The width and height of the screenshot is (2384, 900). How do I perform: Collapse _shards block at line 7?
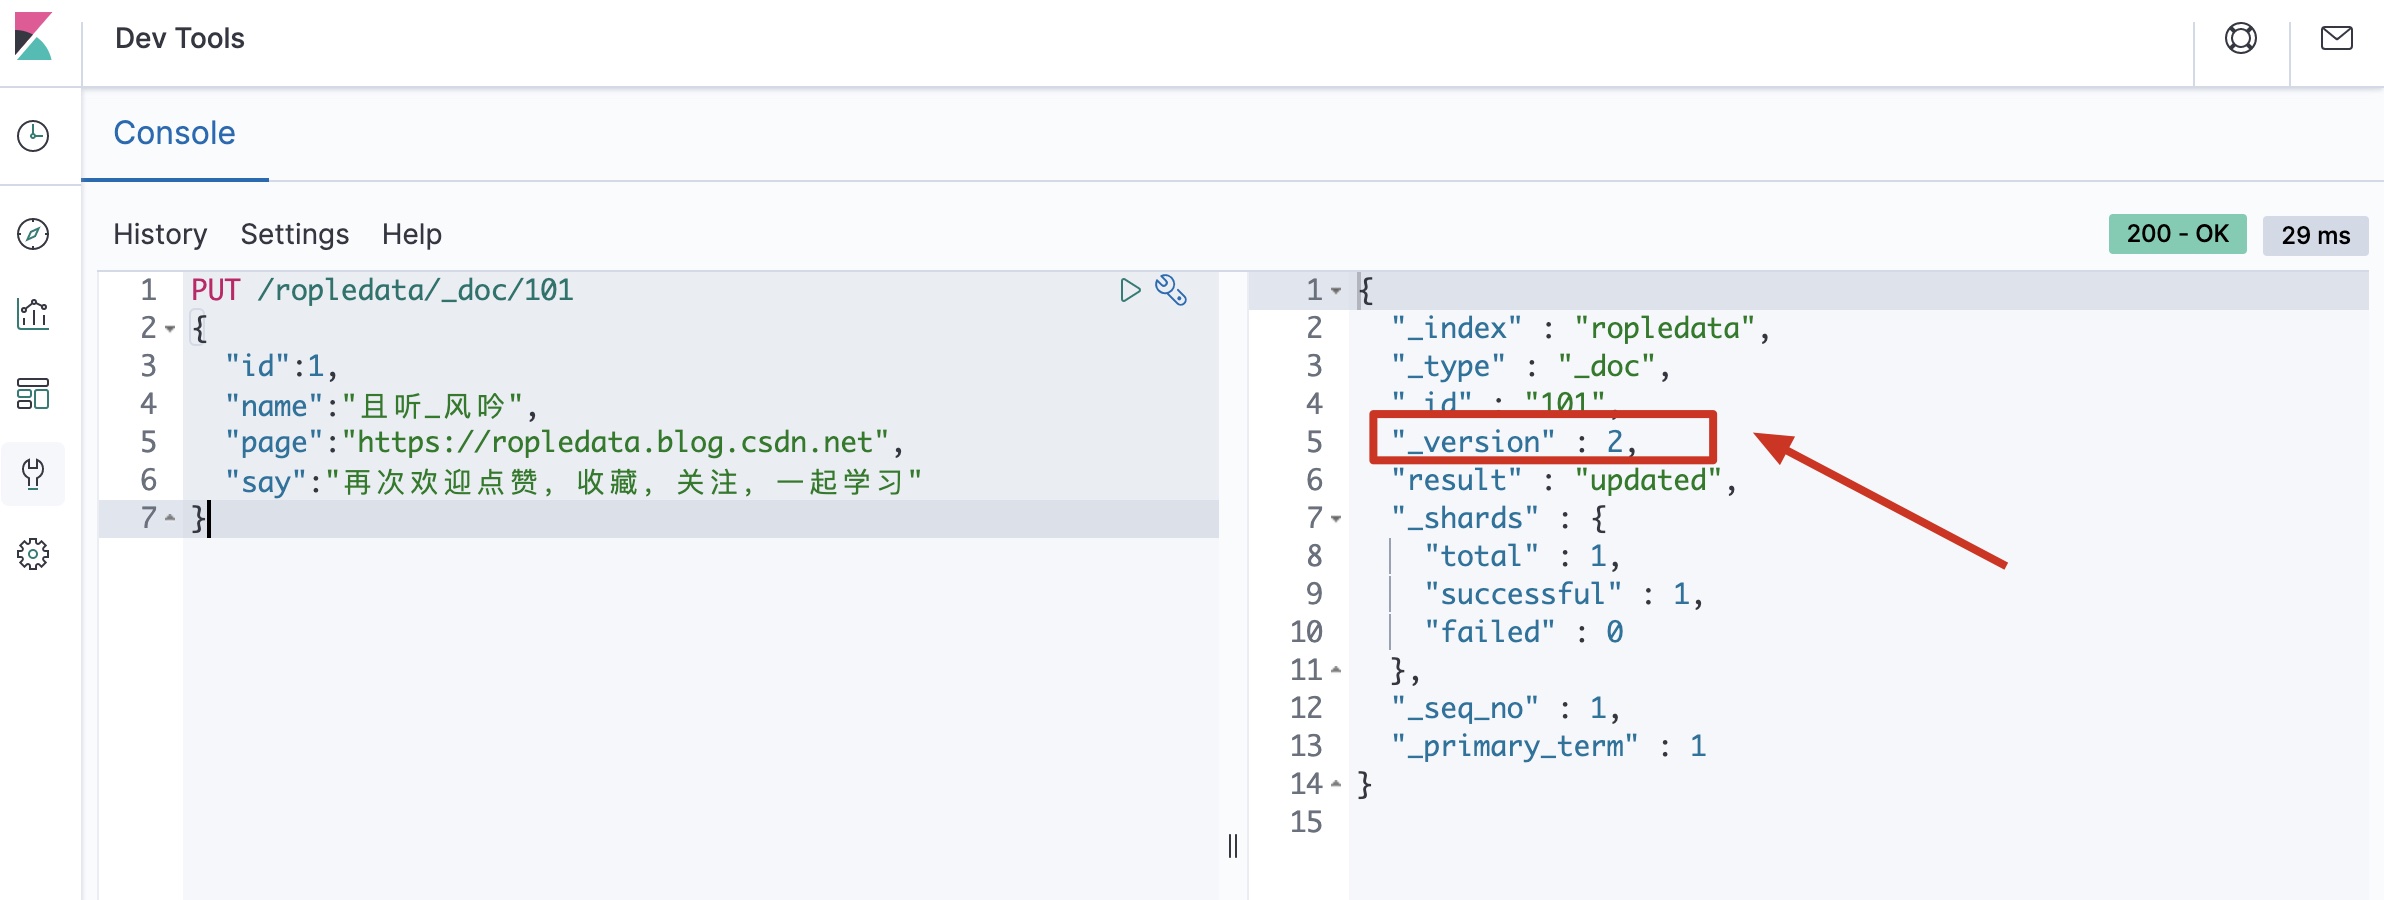click(x=1336, y=519)
